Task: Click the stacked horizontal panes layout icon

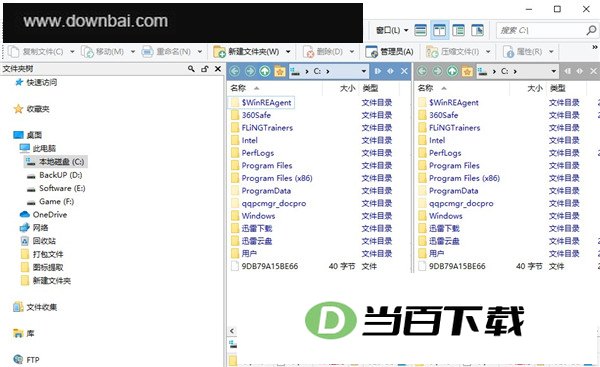Action: [x=421, y=30]
